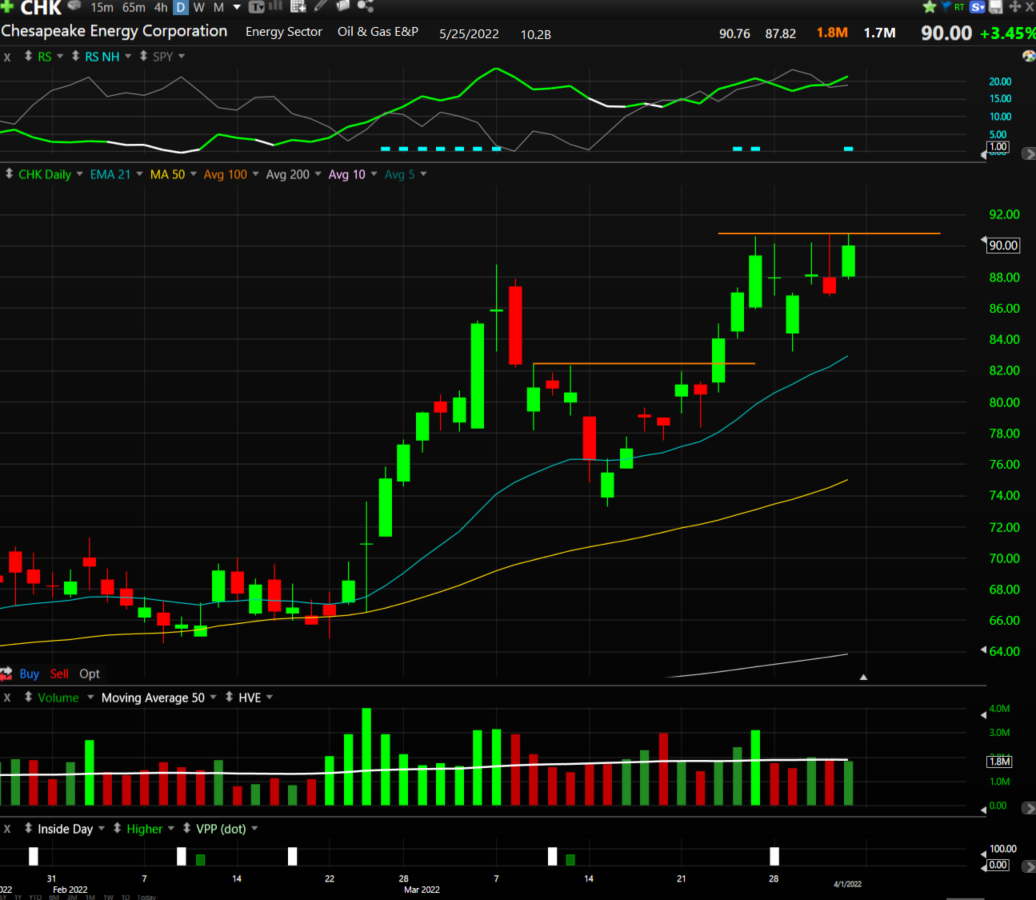Select the W weekly timeframe
This screenshot has height=900, width=1036.
199,7
